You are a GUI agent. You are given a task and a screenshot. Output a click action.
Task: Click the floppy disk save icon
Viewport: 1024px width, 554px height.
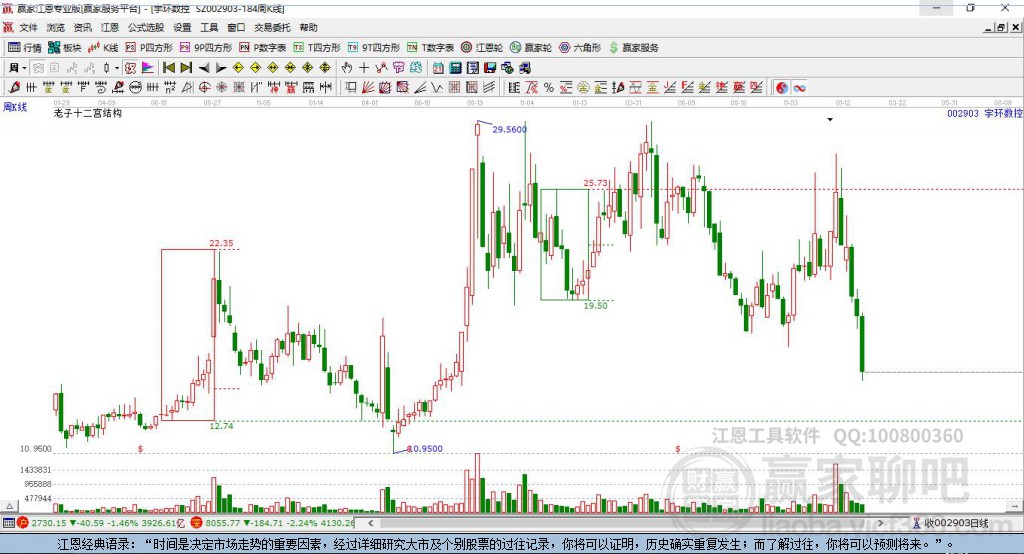click(x=490, y=67)
